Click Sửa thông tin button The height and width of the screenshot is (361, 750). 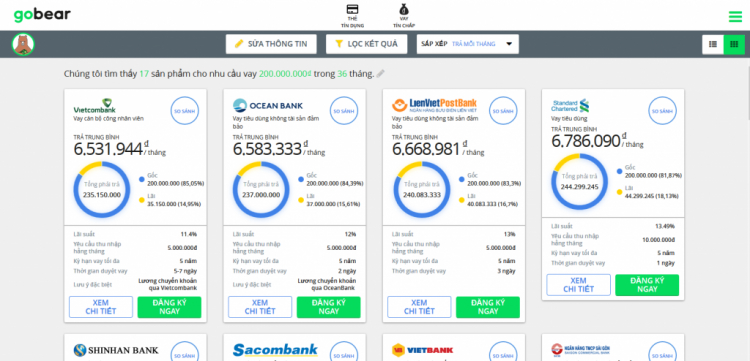(x=271, y=44)
